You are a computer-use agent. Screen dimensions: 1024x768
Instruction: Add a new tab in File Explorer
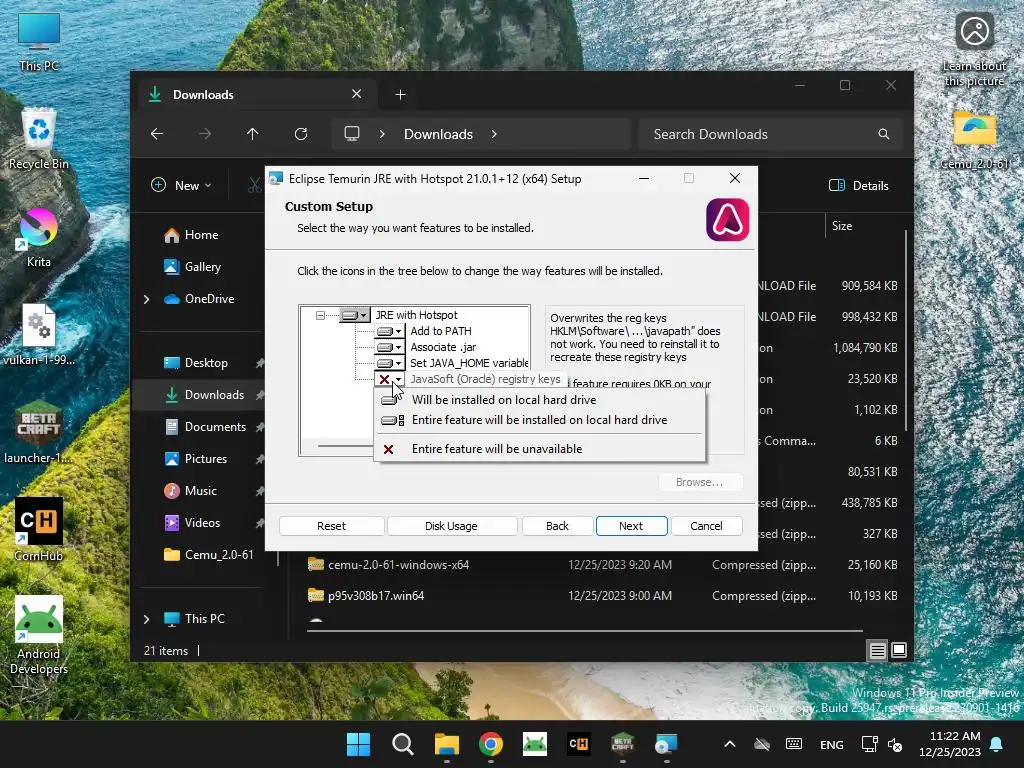click(400, 95)
